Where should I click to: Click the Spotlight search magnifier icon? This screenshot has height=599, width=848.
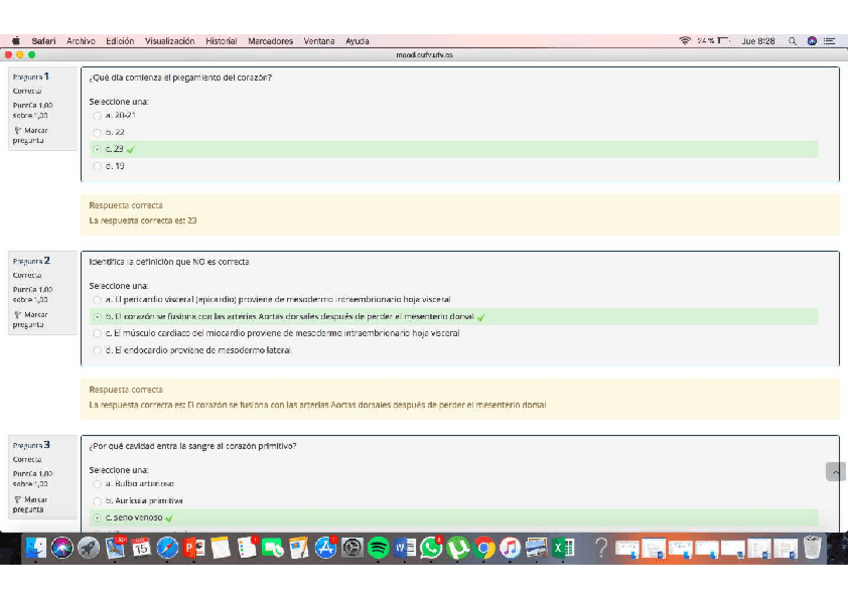[x=792, y=41]
